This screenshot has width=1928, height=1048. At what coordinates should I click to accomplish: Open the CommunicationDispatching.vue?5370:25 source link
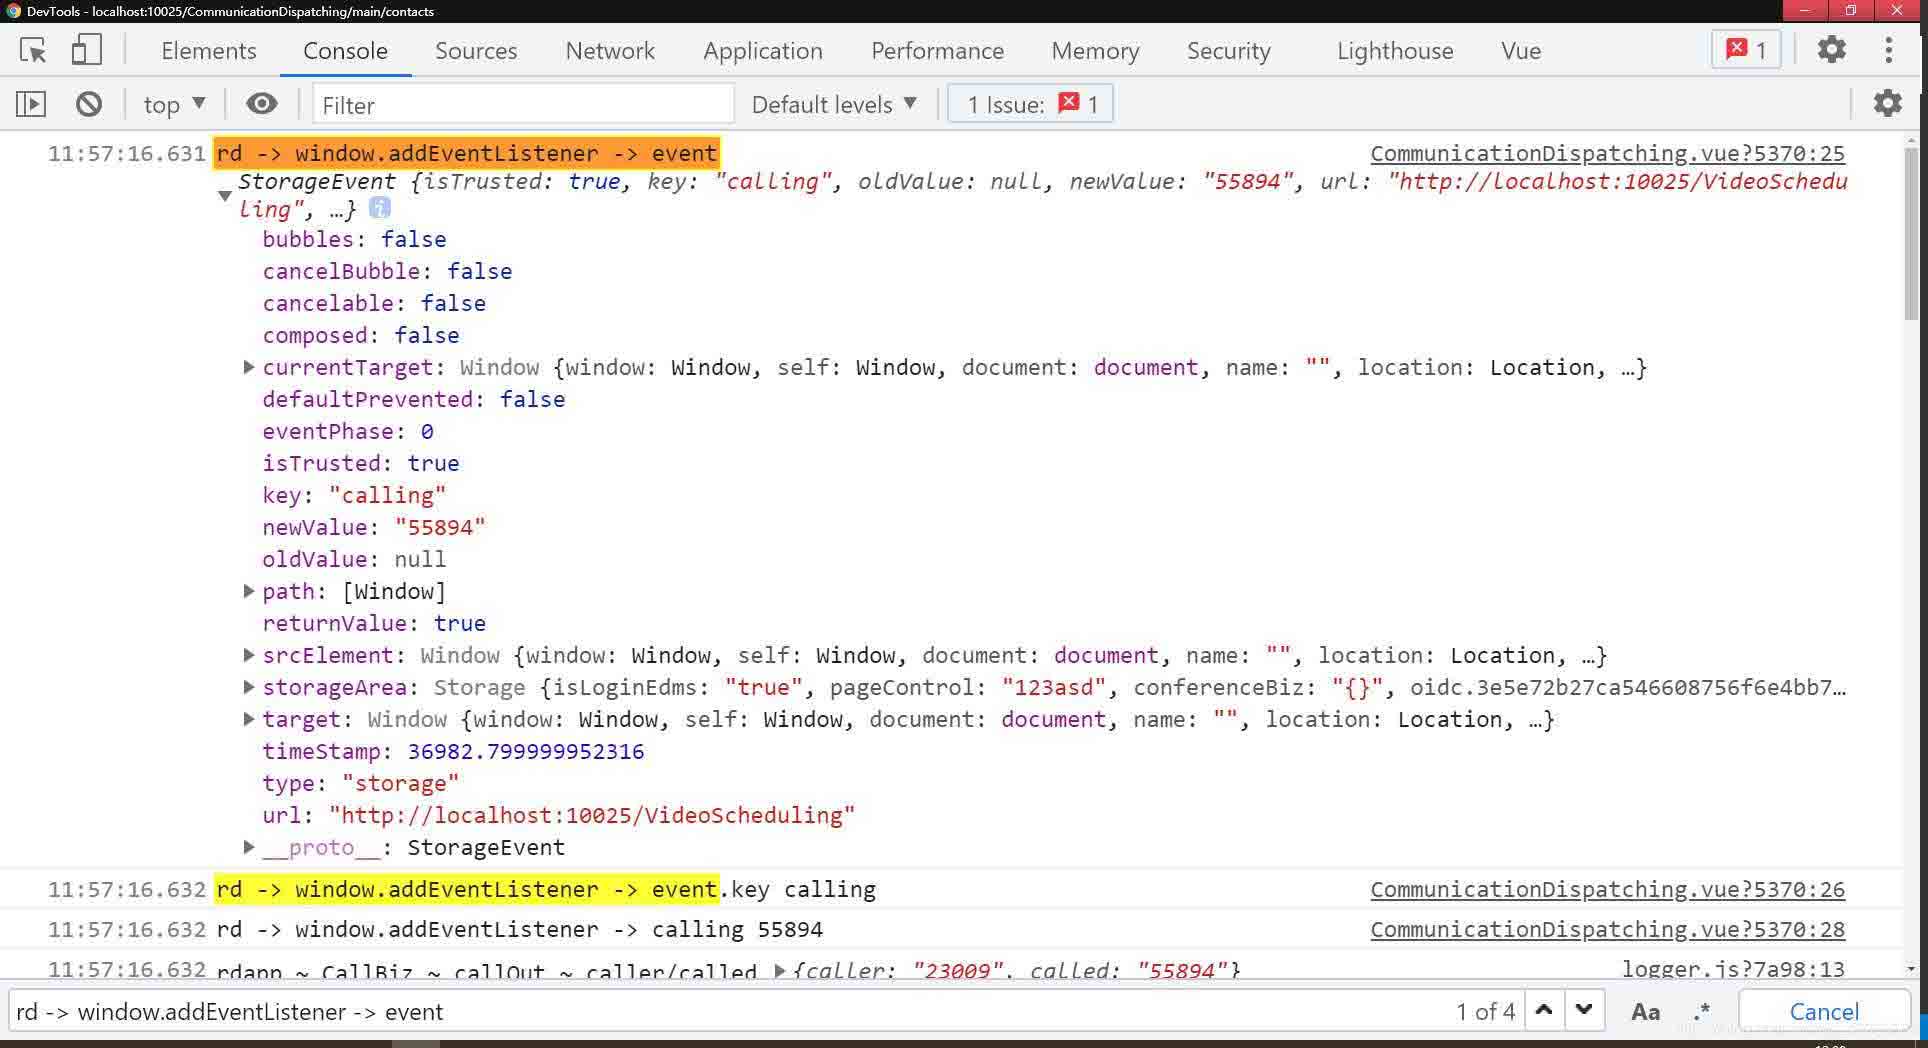(1607, 153)
